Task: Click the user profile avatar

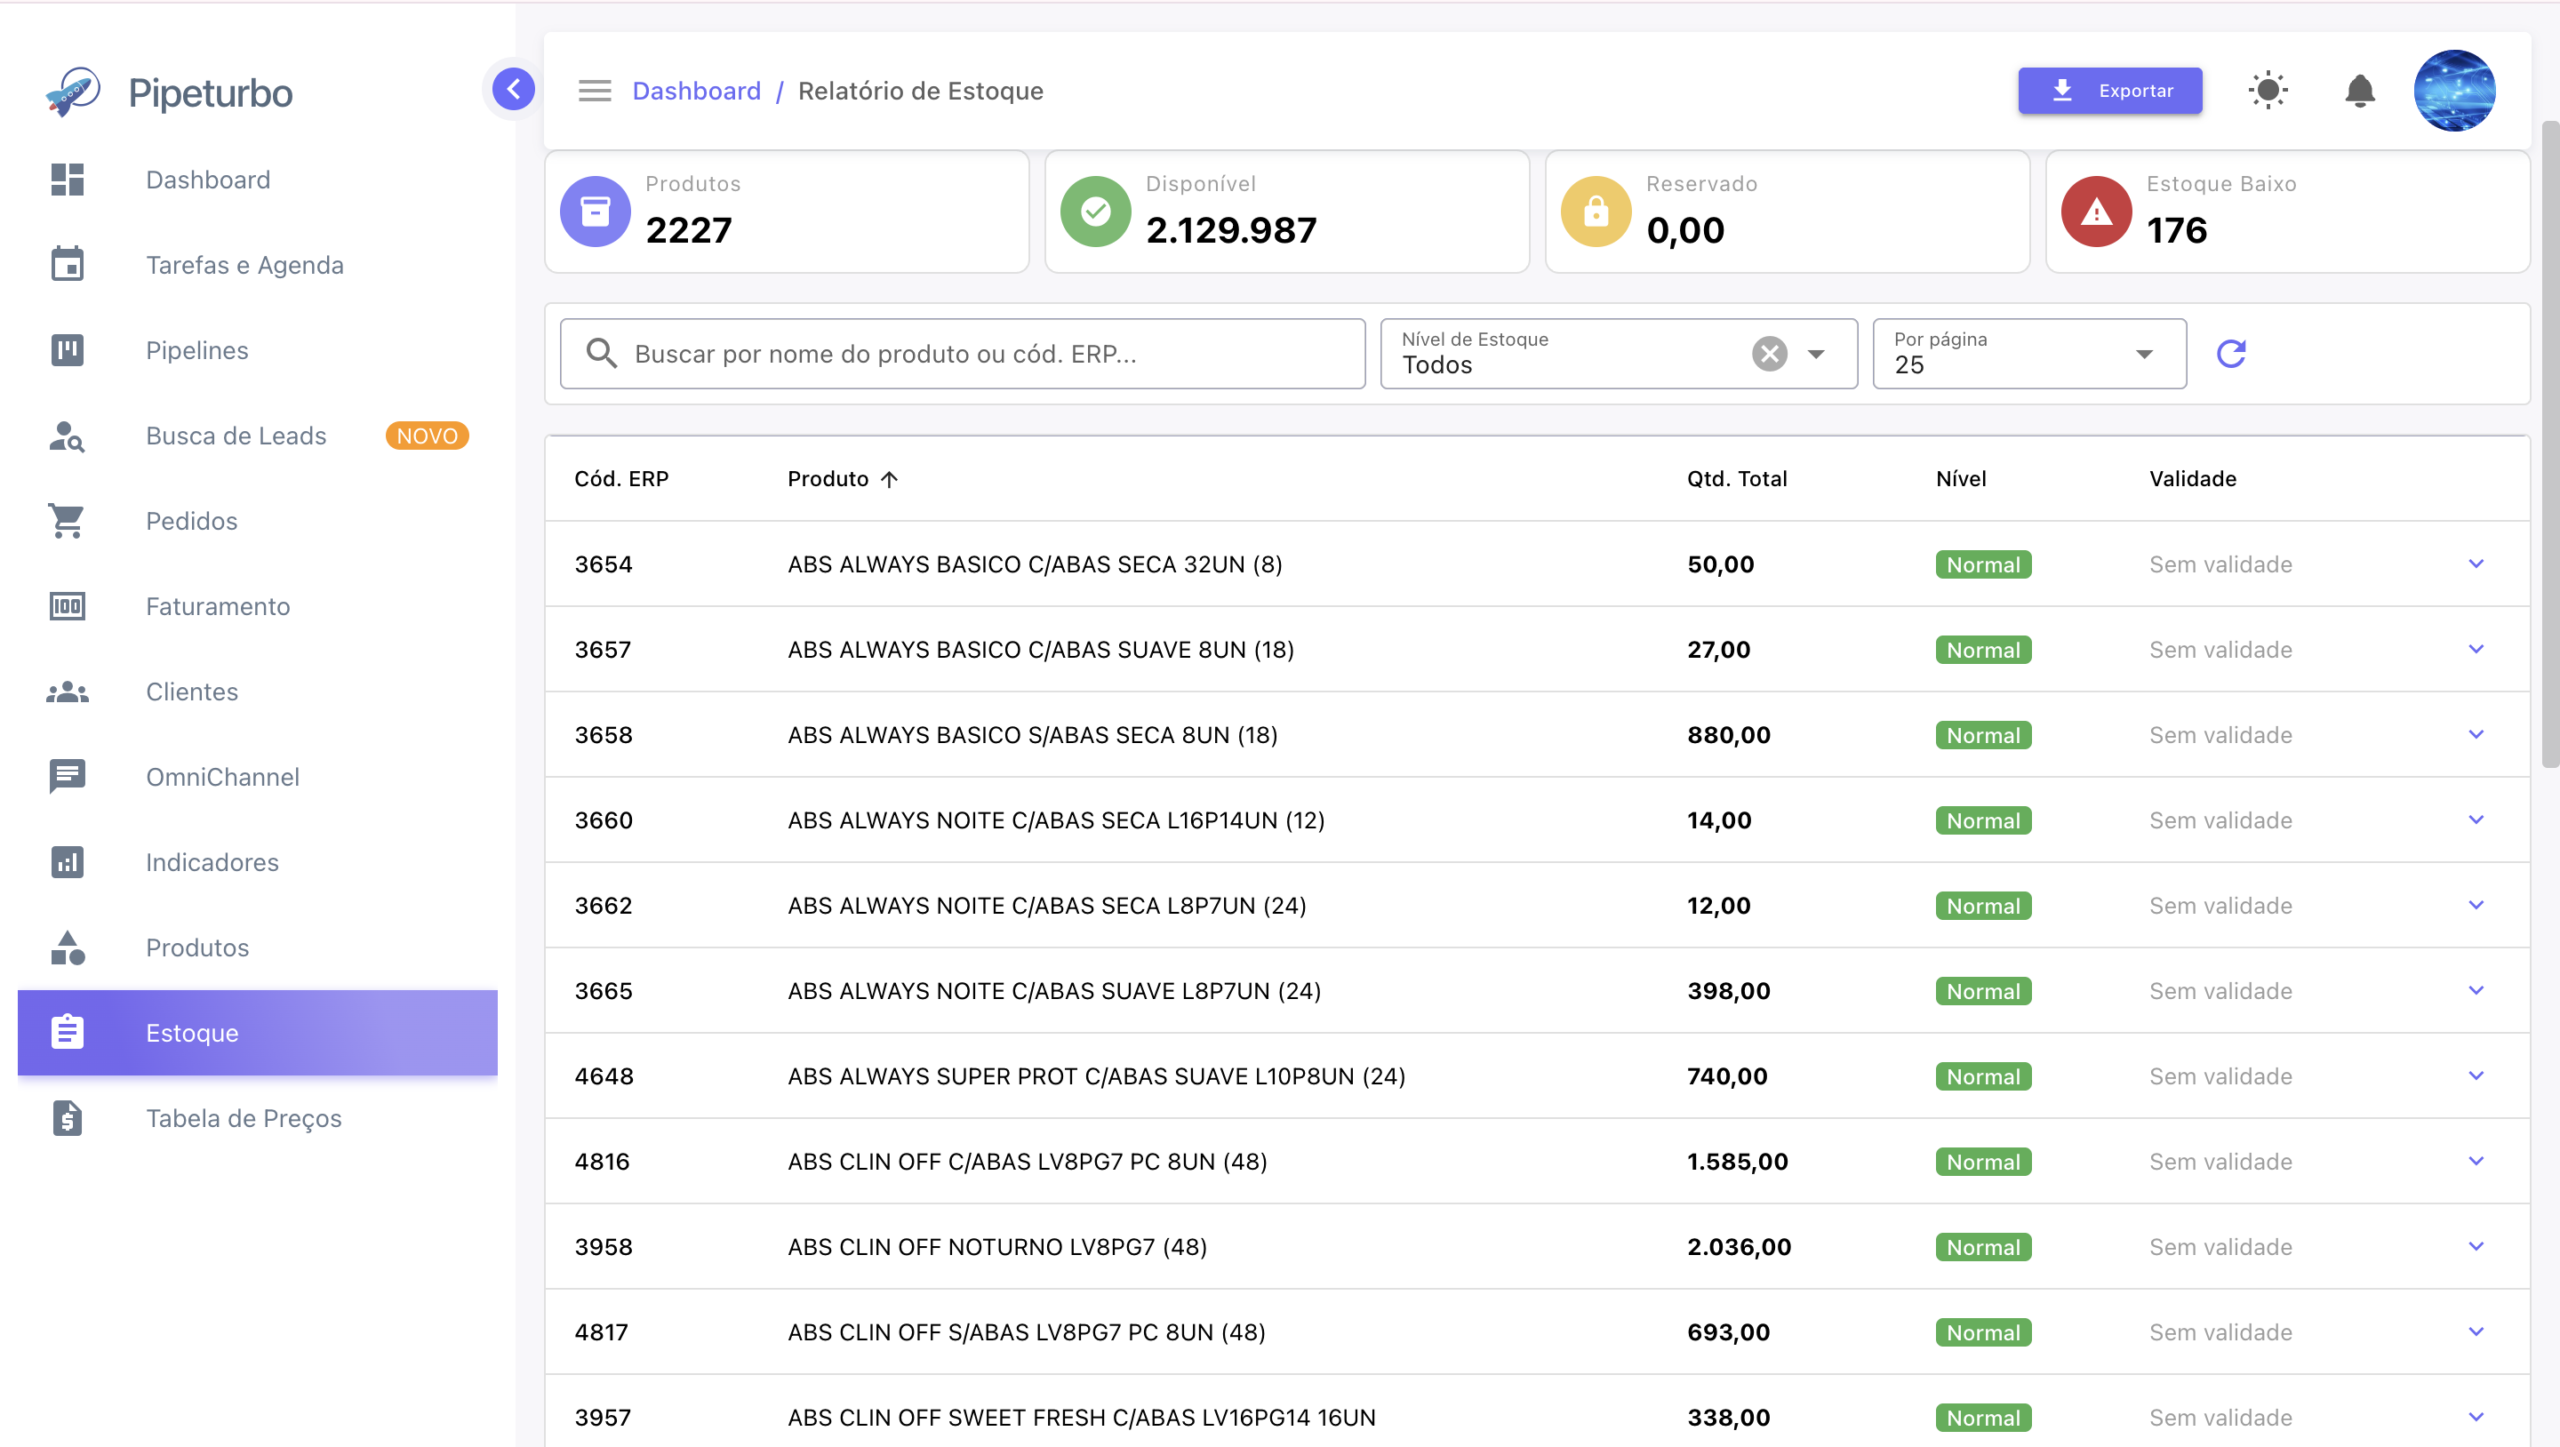Action: 2454,91
